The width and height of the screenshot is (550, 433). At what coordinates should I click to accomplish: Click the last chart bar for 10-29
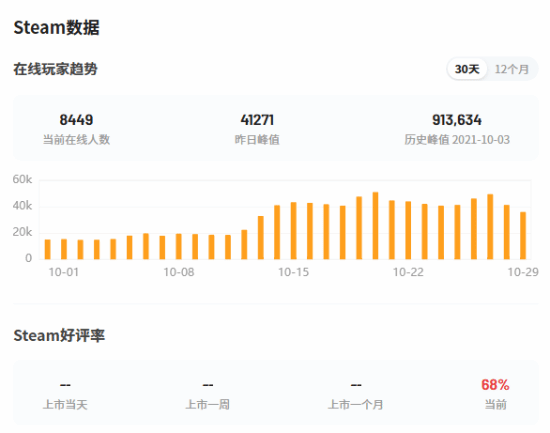click(523, 235)
